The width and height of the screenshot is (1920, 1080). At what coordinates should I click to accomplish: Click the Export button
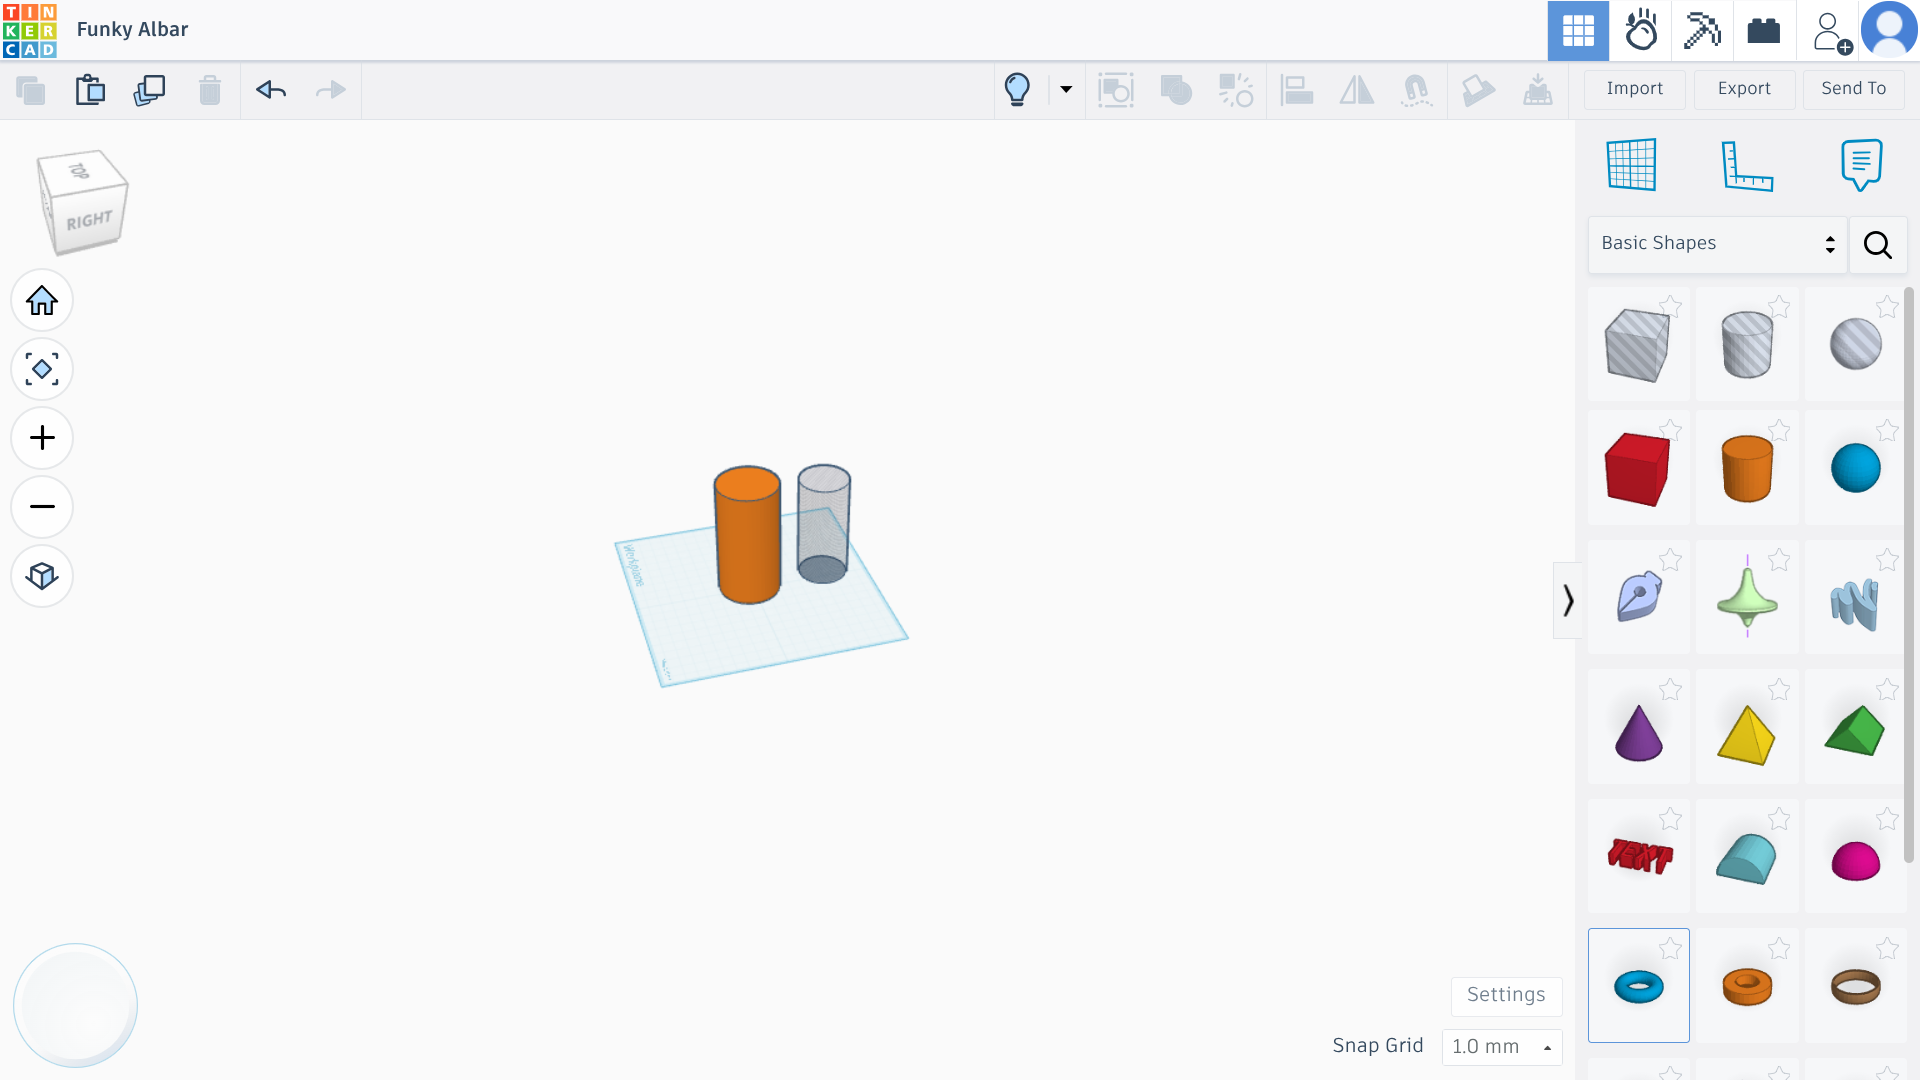[1744, 89]
